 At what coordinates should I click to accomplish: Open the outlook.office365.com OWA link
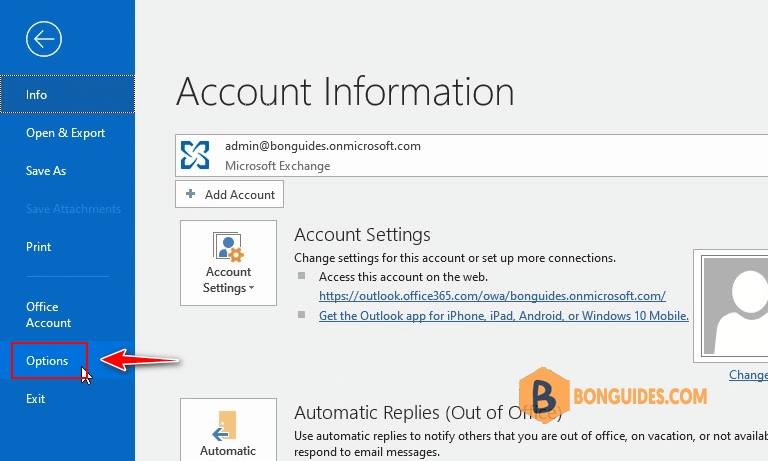pyautogui.click(x=492, y=296)
